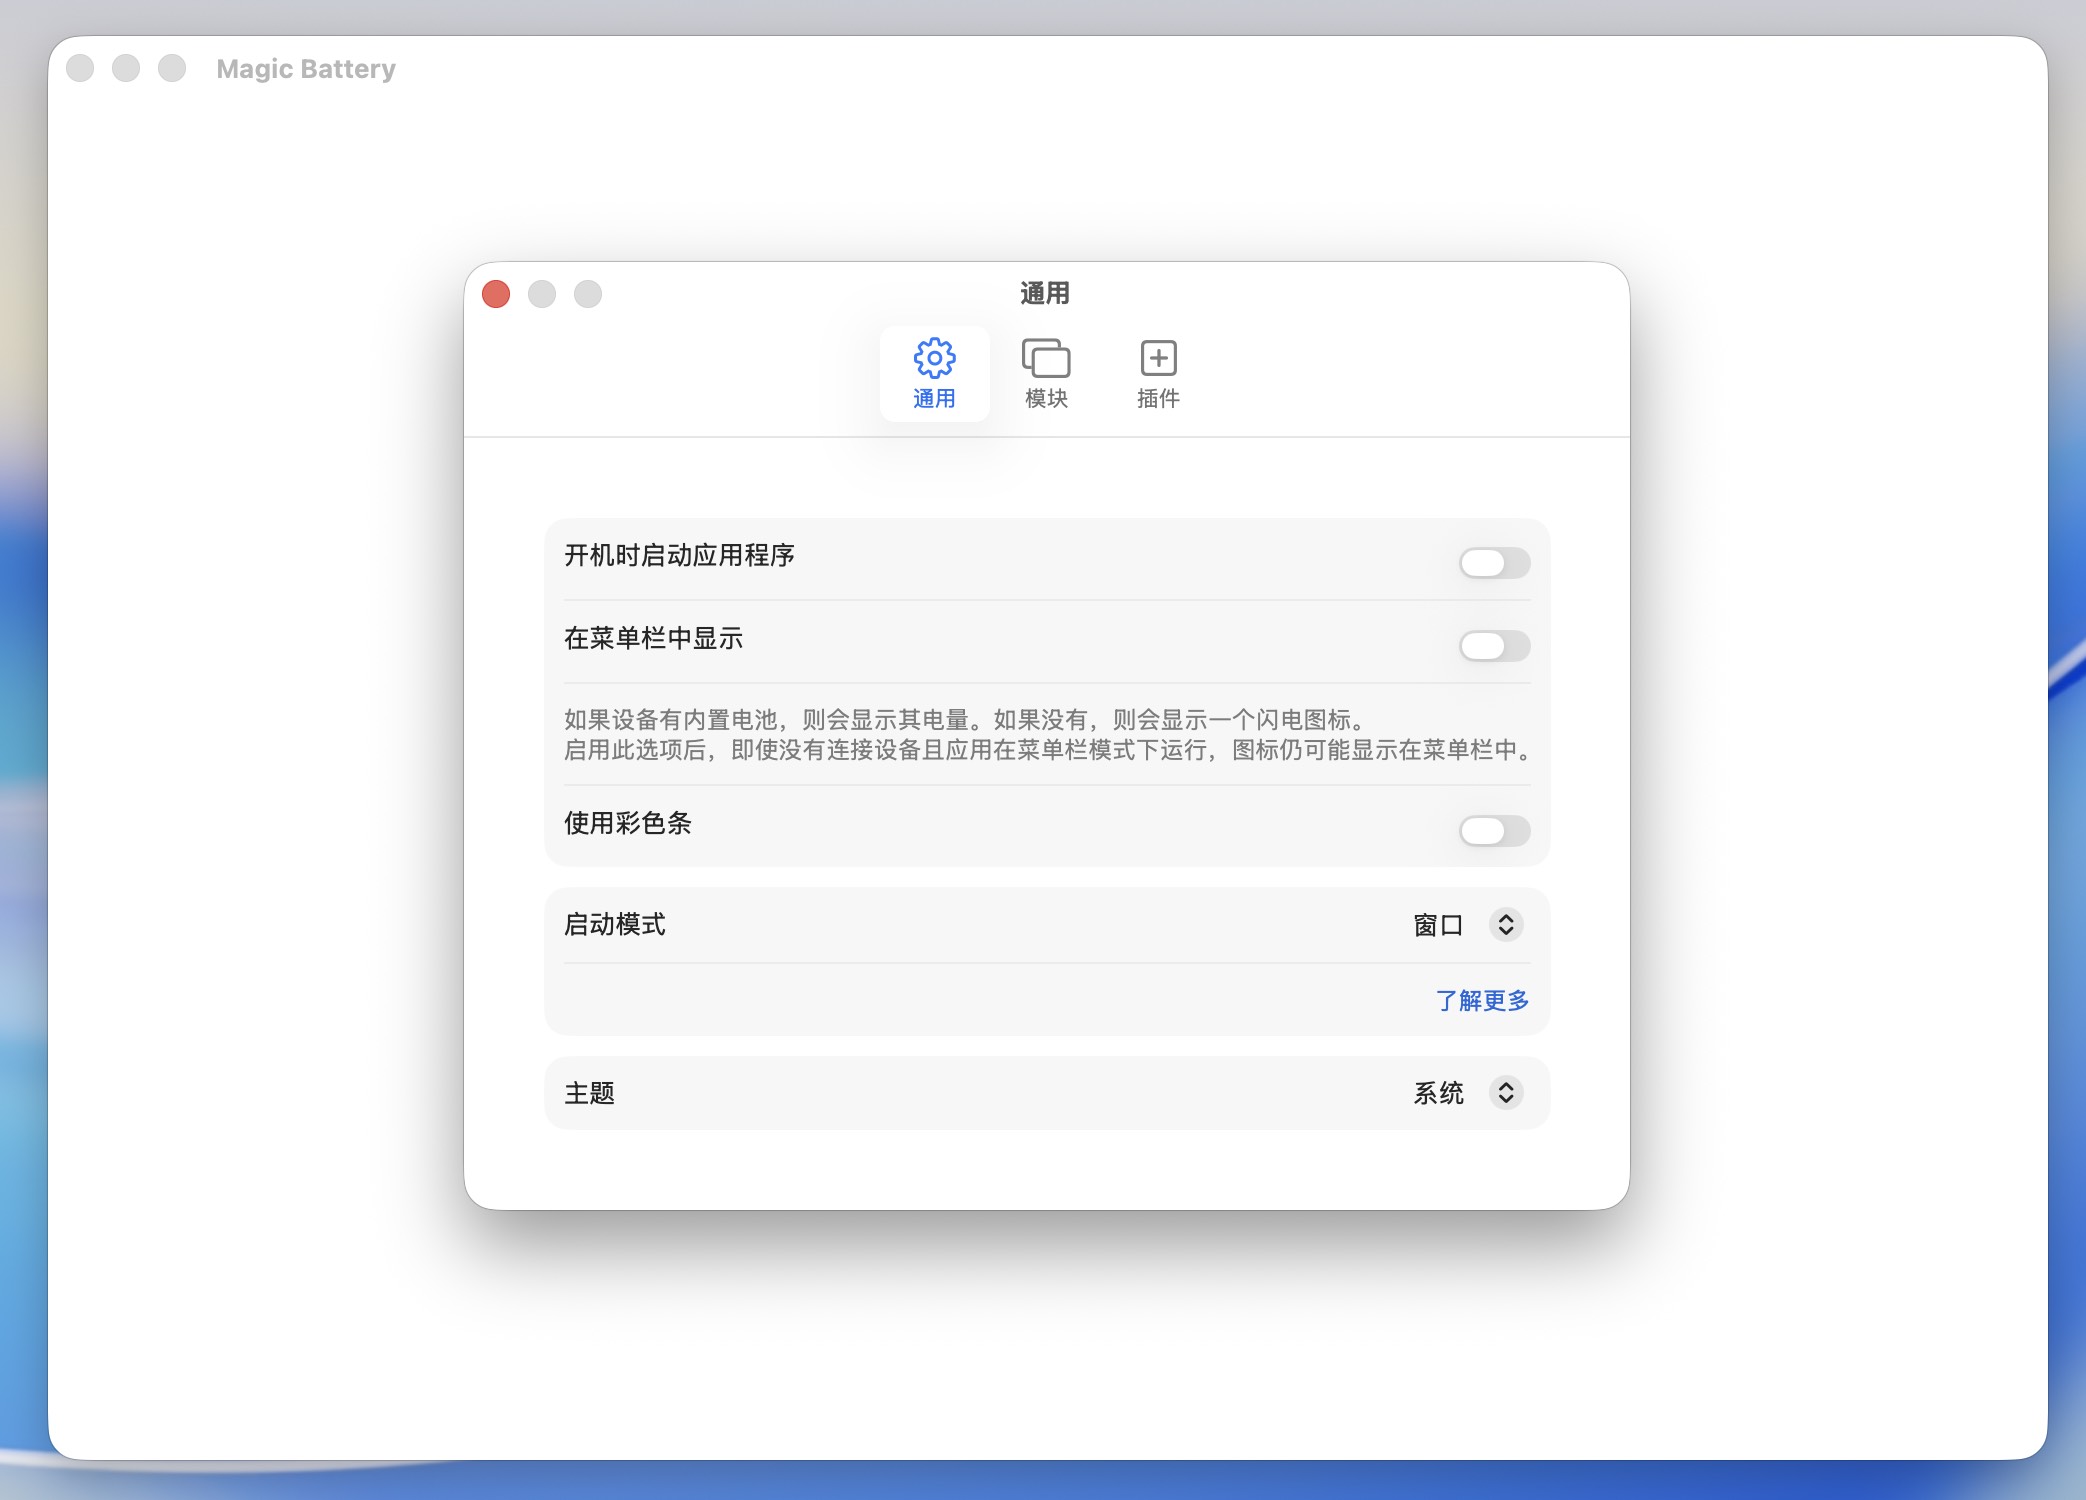Select the 启动模式 settings row
This screenshot has width=2086, height=1500.
point(615,925)
